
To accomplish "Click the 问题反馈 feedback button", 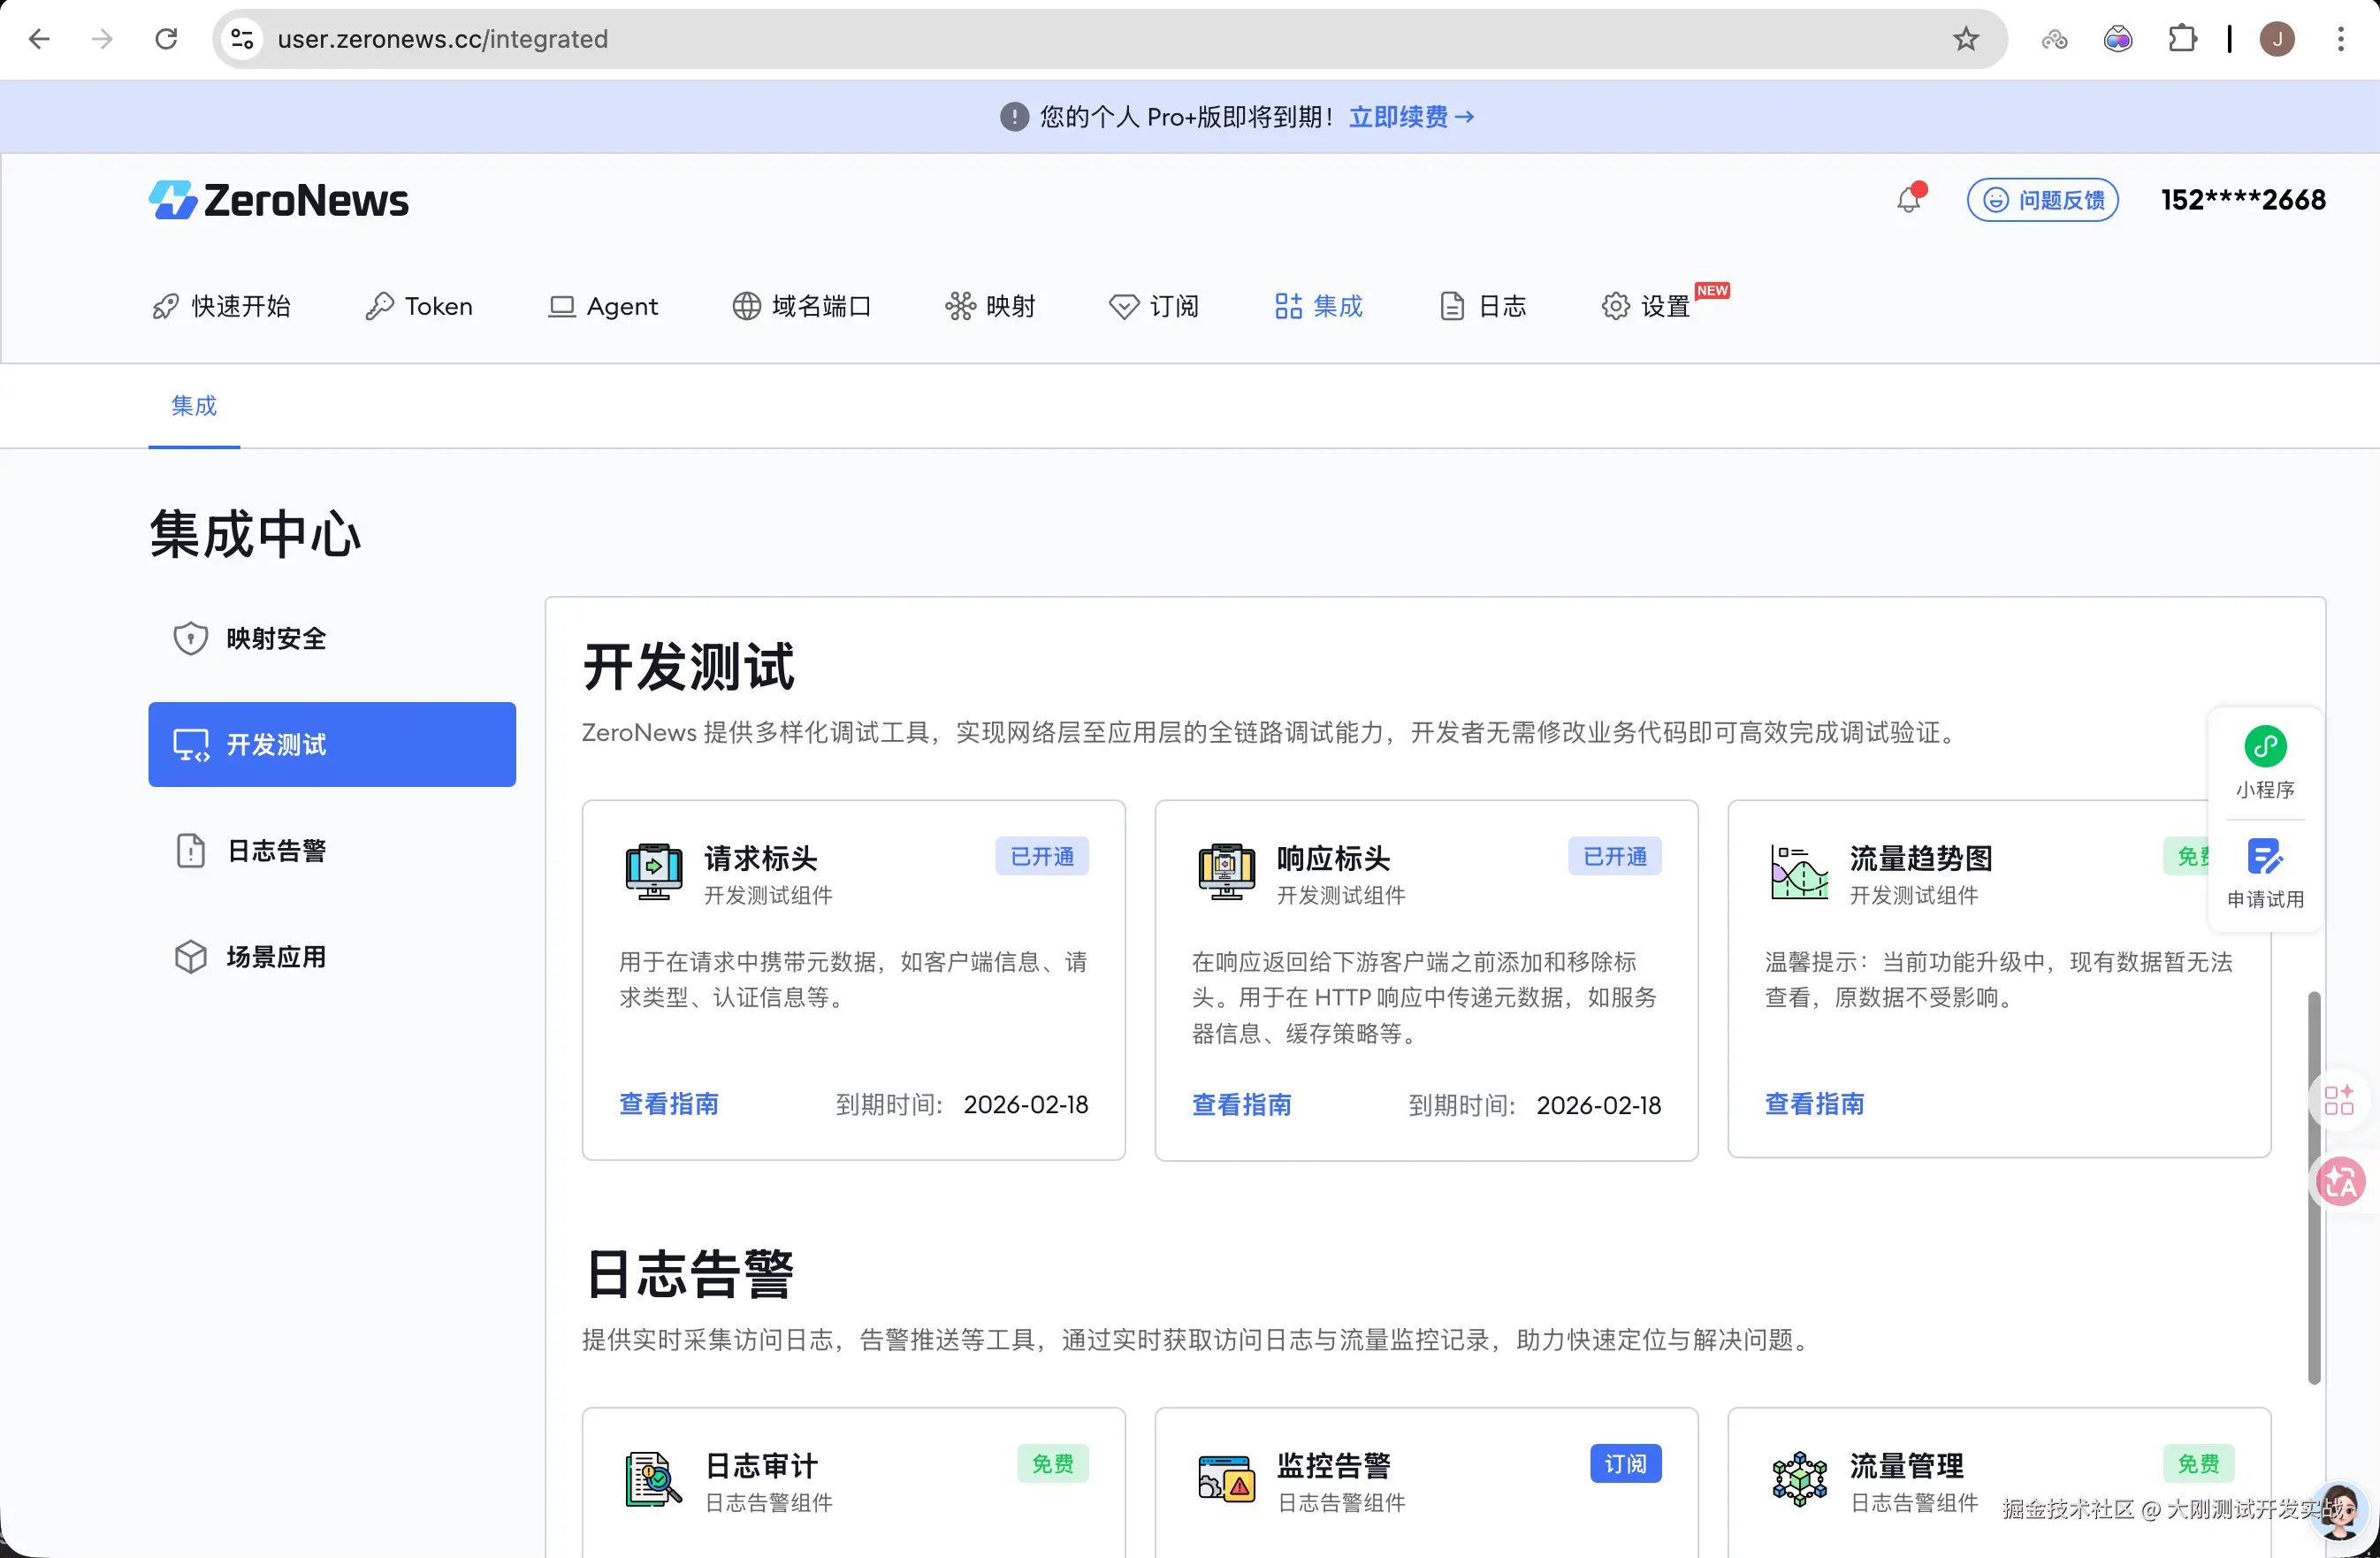I will click(2042, 200).
